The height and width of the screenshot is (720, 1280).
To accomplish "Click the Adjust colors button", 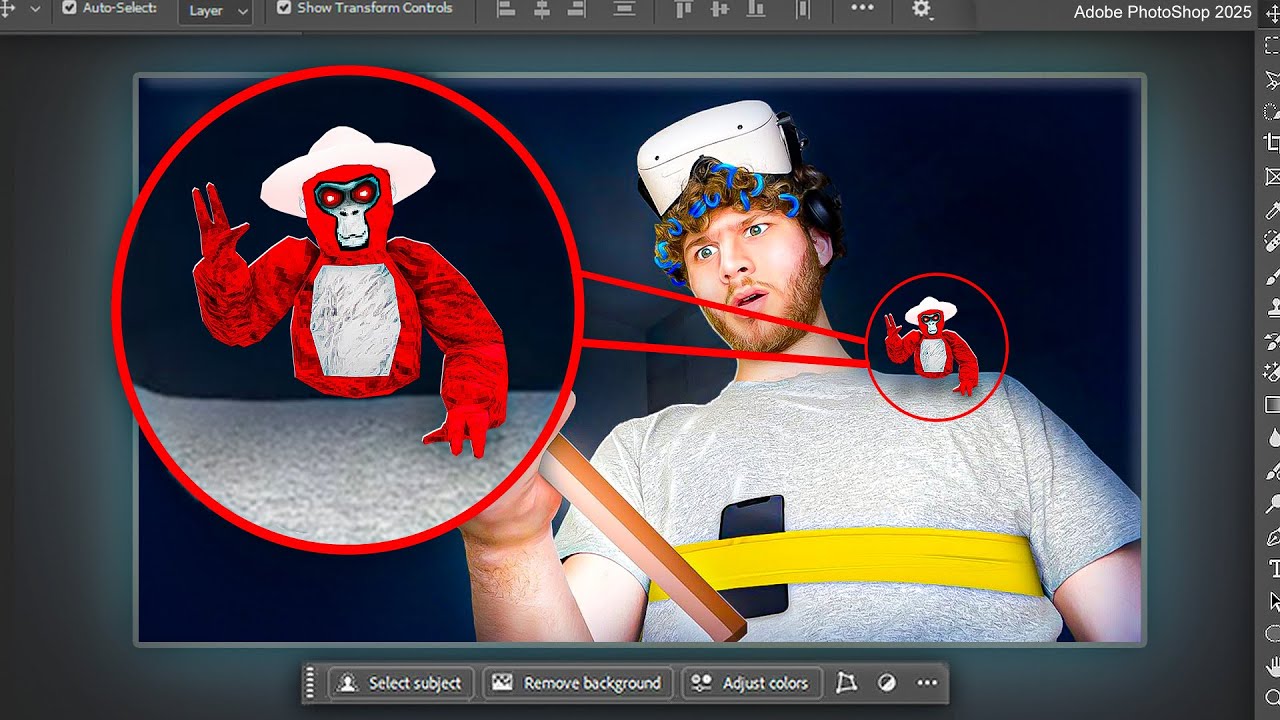I will (751, 683).
